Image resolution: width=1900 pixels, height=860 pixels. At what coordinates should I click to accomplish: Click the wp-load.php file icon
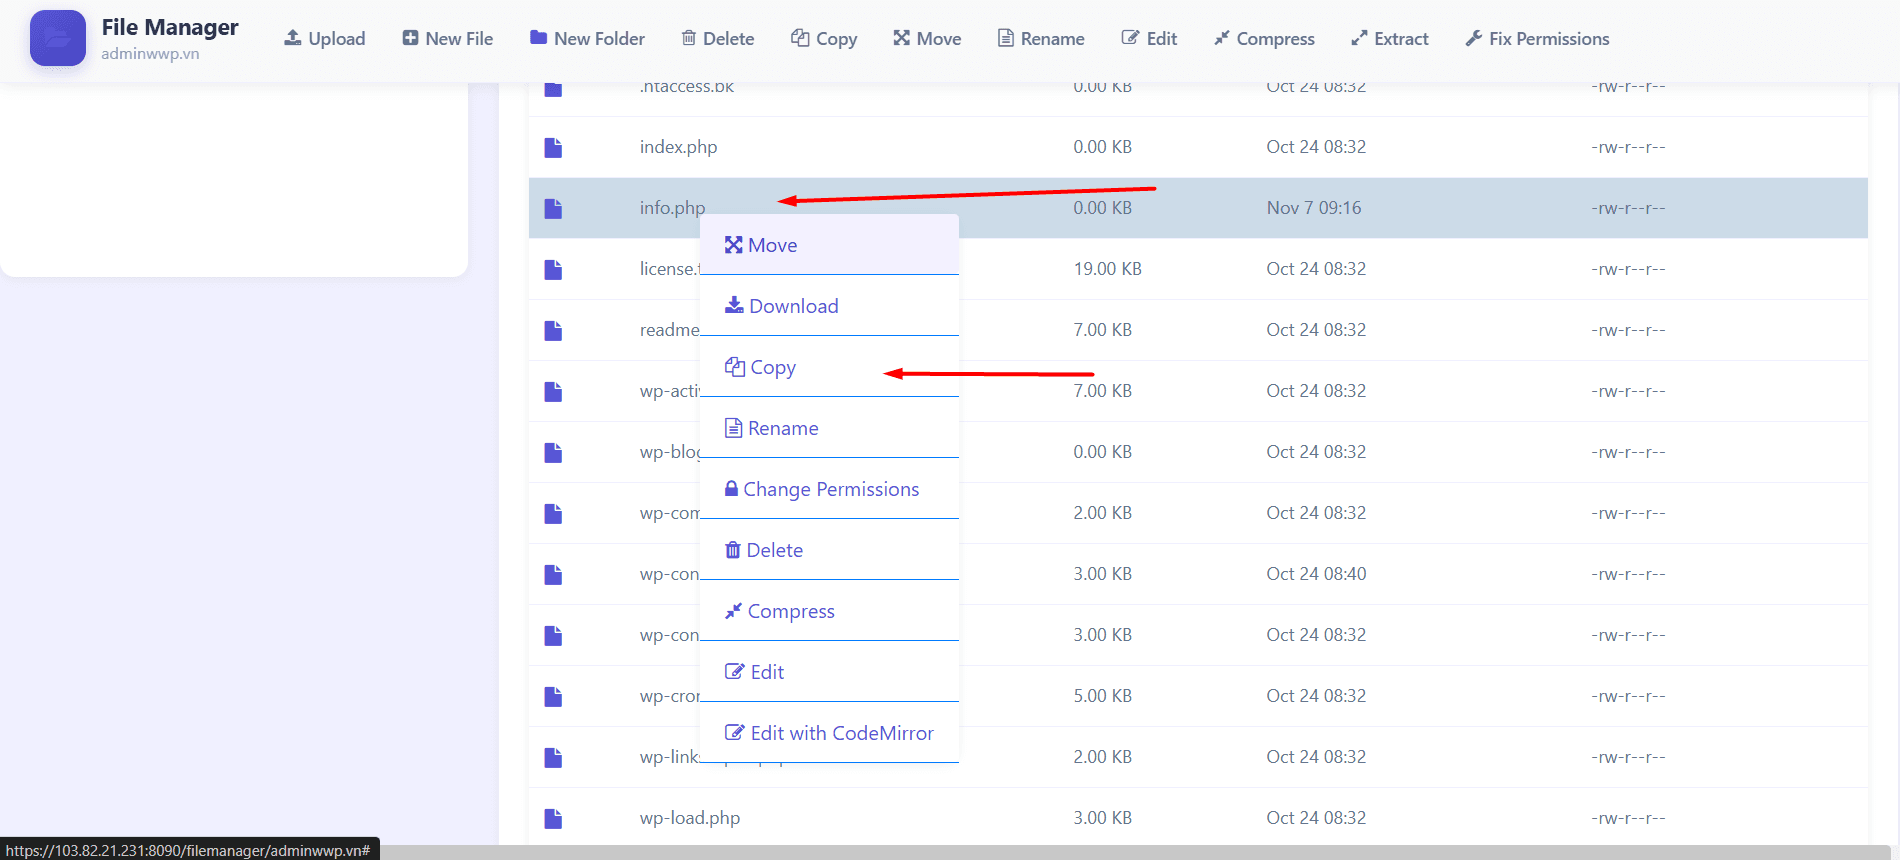pyautogui.click(x=553, y=819)
